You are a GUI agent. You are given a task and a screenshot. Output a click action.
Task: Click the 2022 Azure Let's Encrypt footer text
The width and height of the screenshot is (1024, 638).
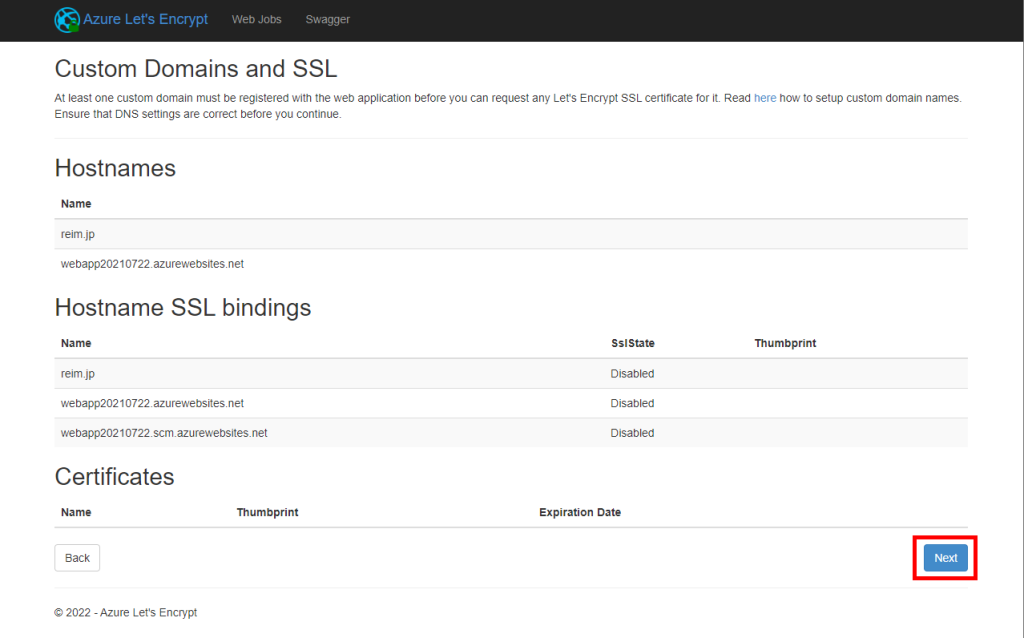[x=125, y=613]
